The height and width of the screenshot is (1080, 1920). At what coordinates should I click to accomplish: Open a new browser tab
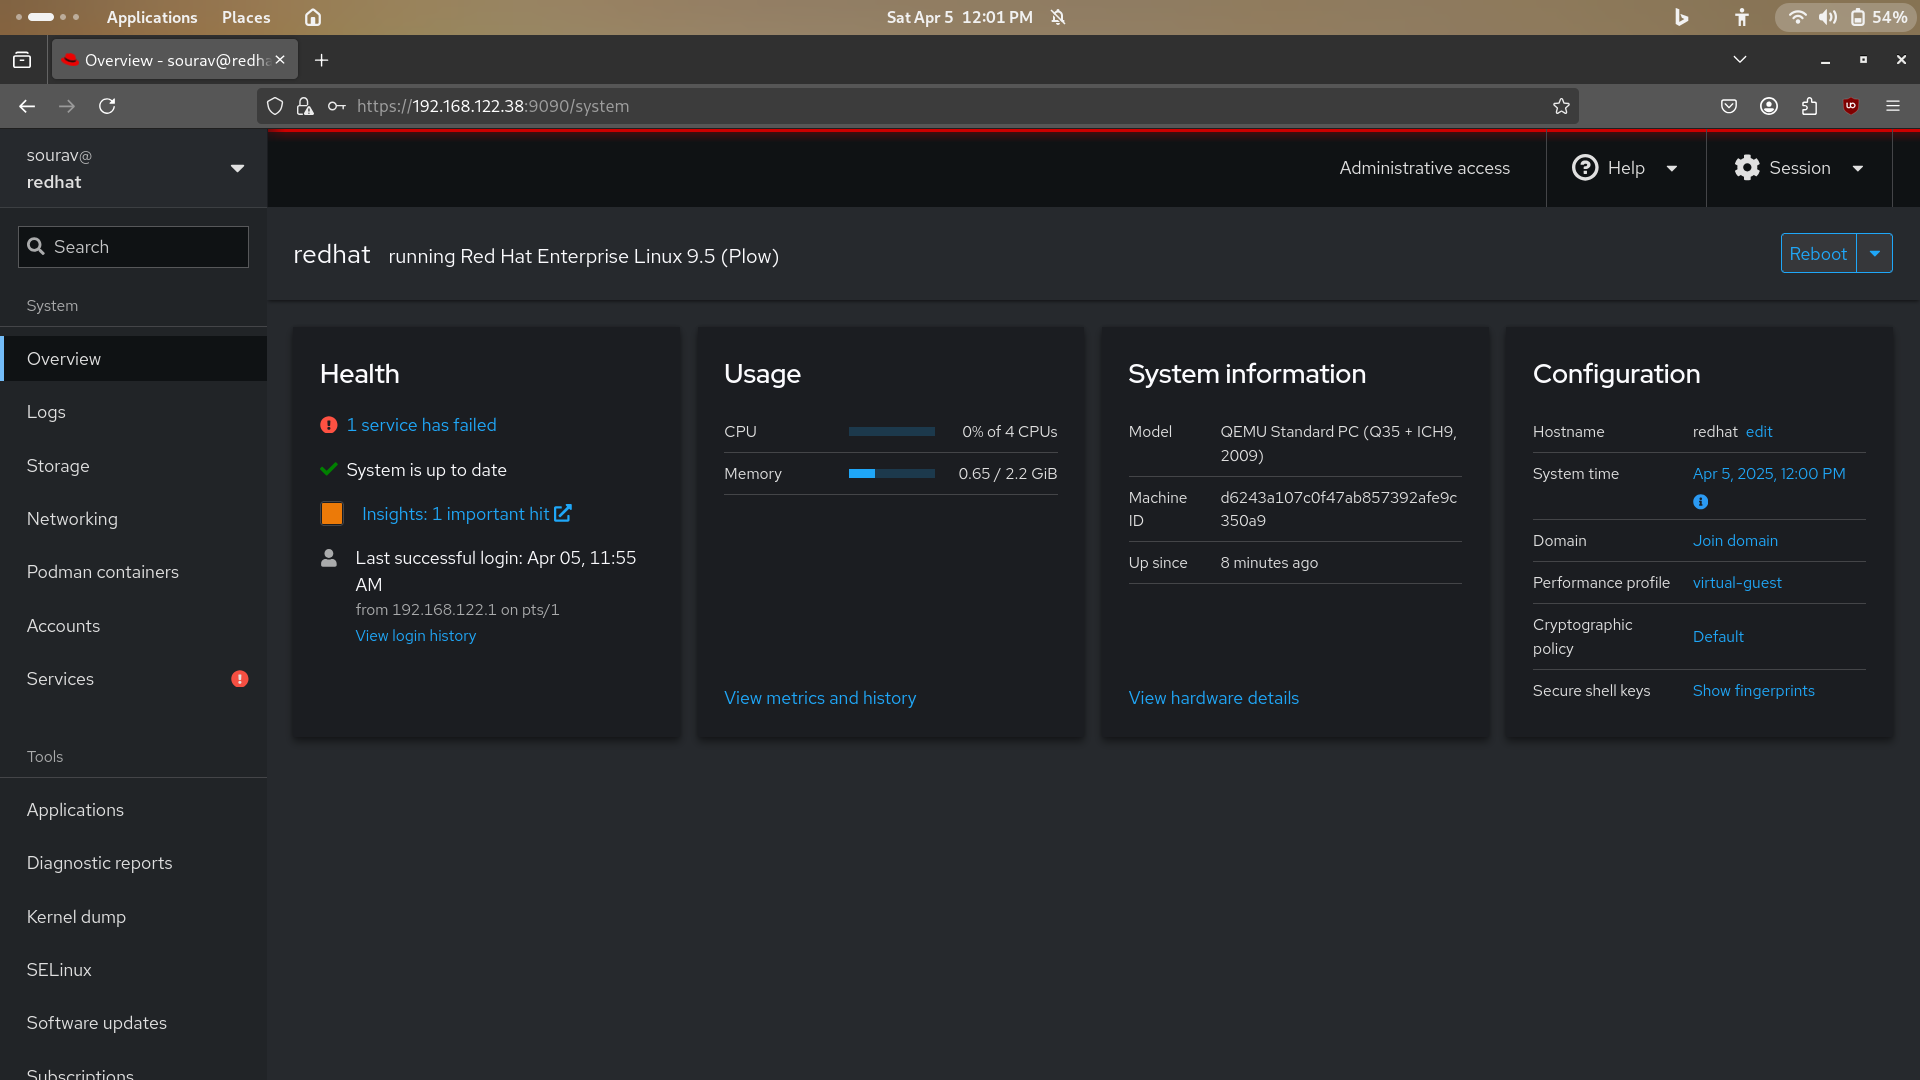pos(321,60)
